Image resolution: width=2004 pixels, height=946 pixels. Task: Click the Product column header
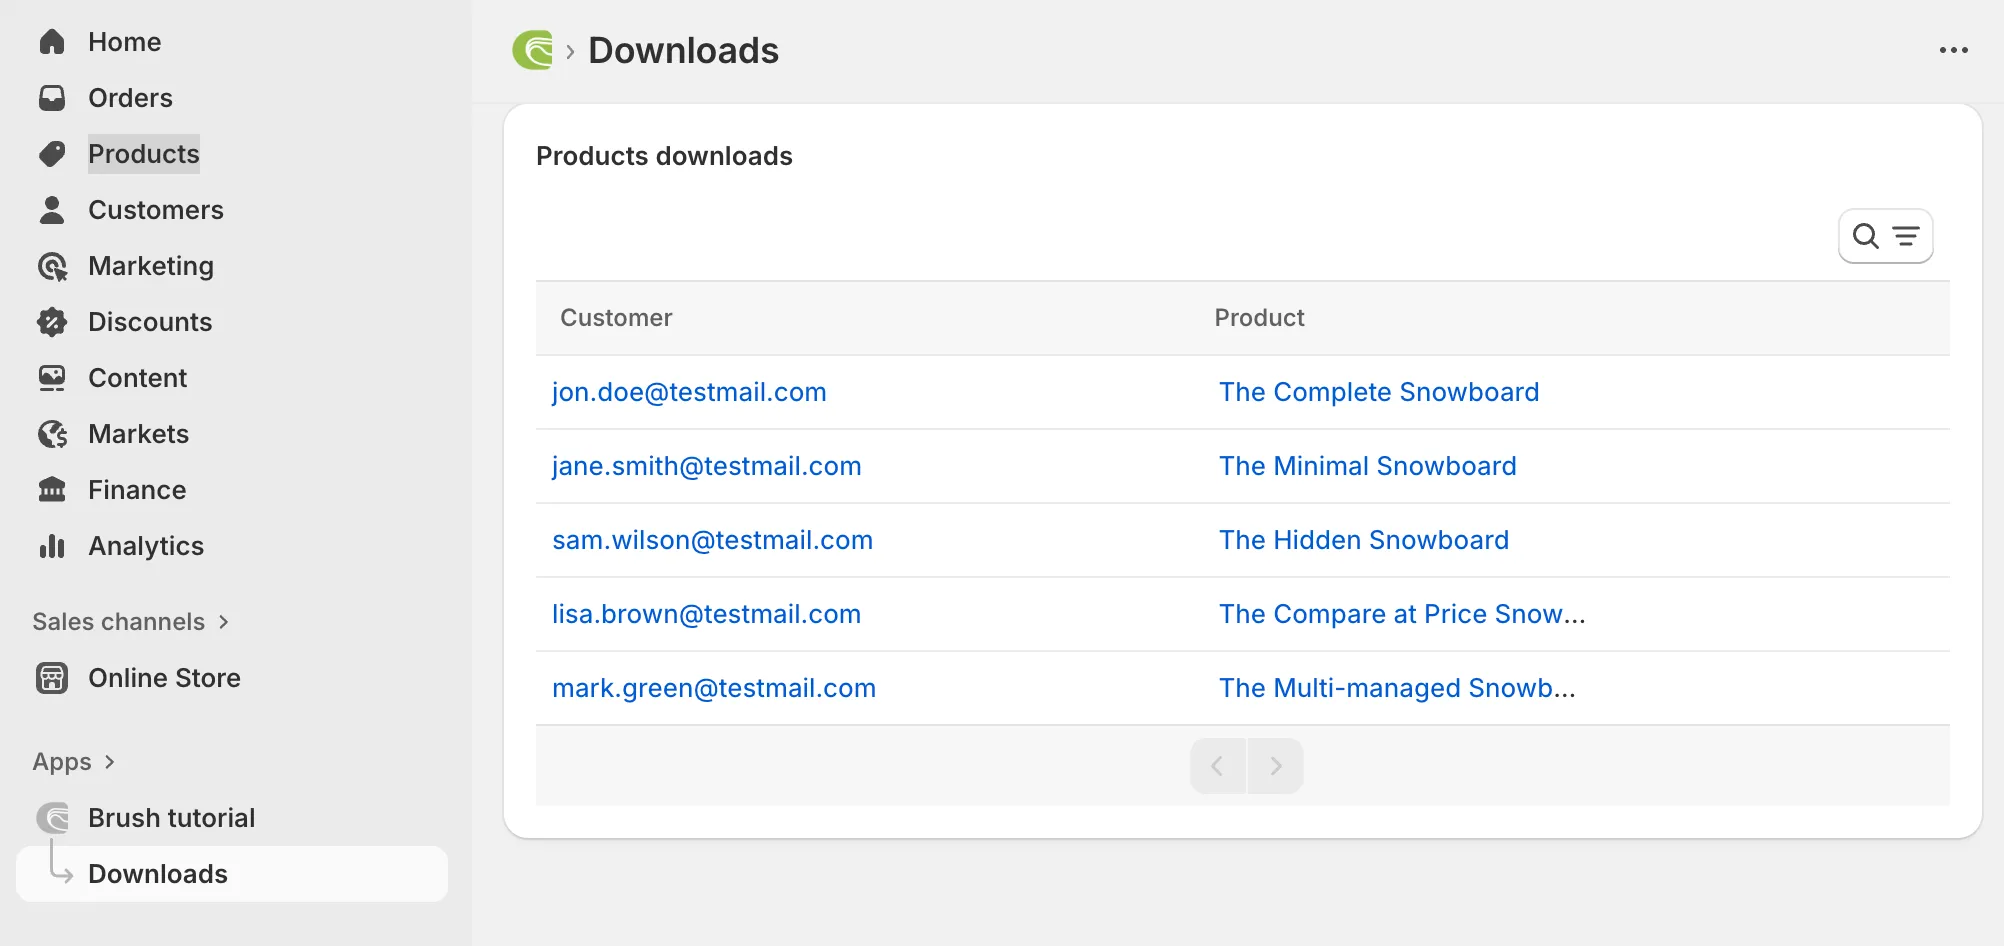(1259, 318)
